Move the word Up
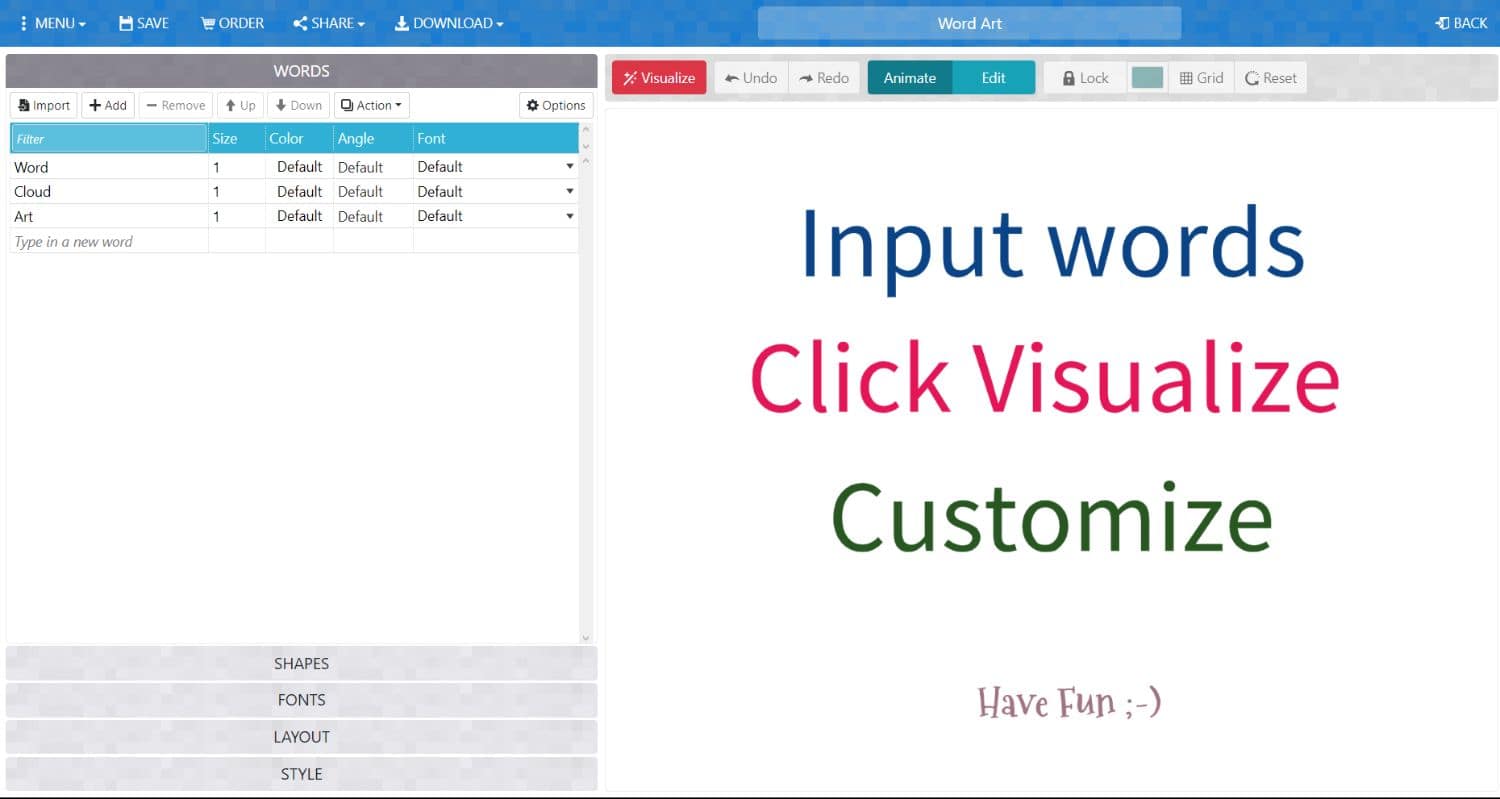The image size is (1500, 799). point(240,105)
